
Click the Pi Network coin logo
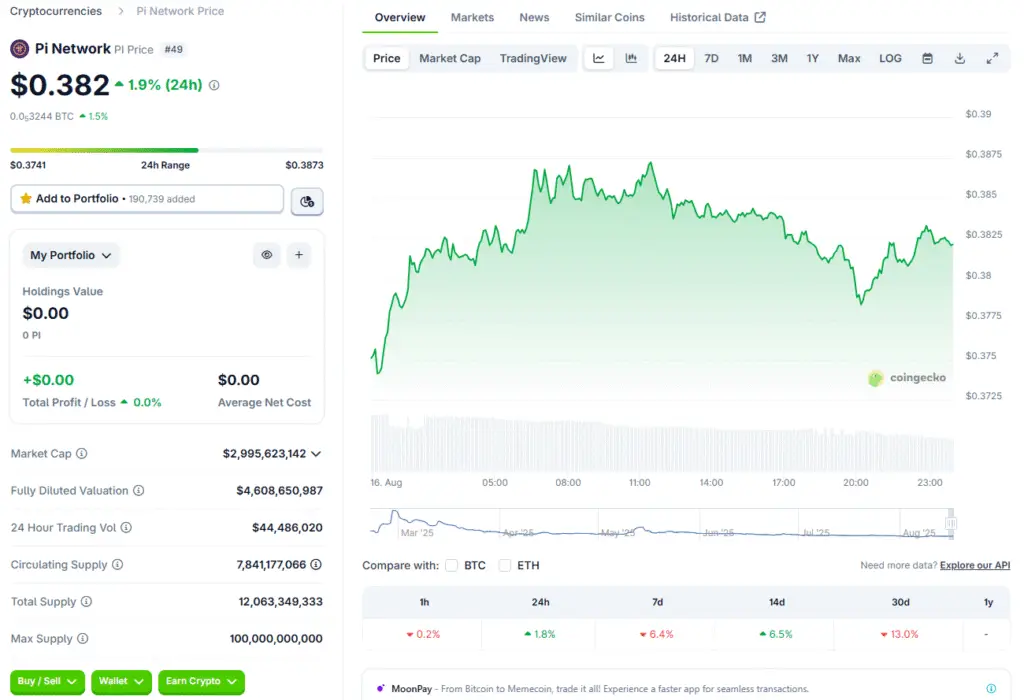point(20,49)
